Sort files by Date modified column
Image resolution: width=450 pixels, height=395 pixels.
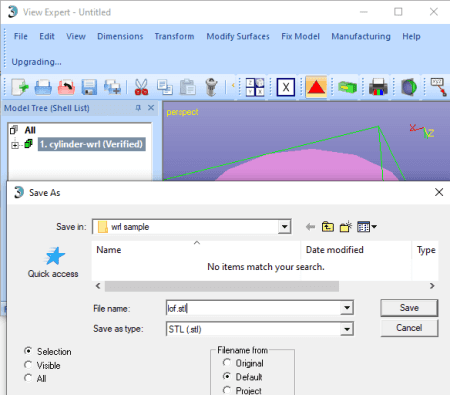(x=356, y=250)
